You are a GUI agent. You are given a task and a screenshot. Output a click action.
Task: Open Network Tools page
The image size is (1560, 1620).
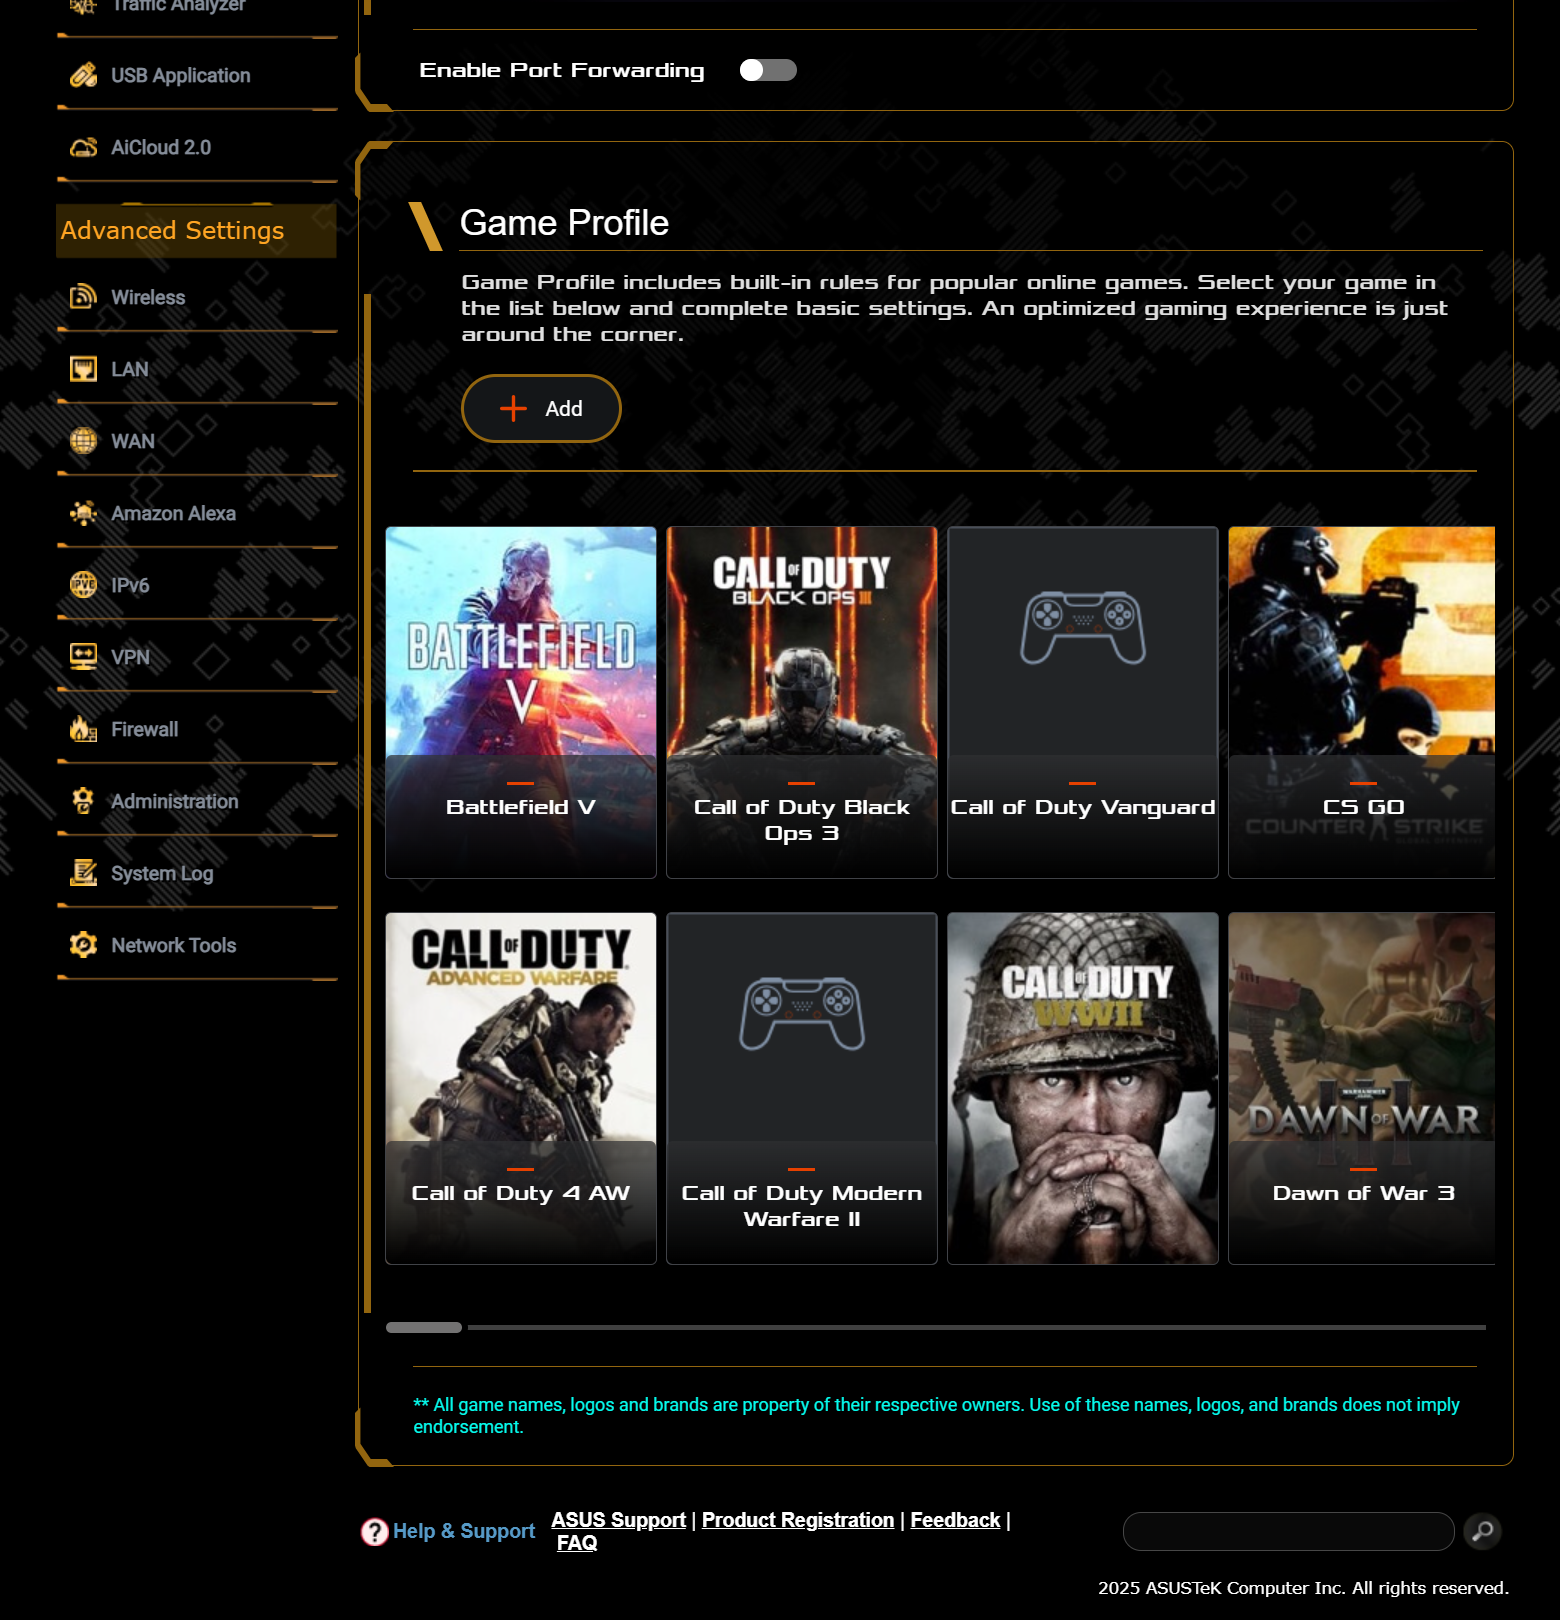coord(197,945)
